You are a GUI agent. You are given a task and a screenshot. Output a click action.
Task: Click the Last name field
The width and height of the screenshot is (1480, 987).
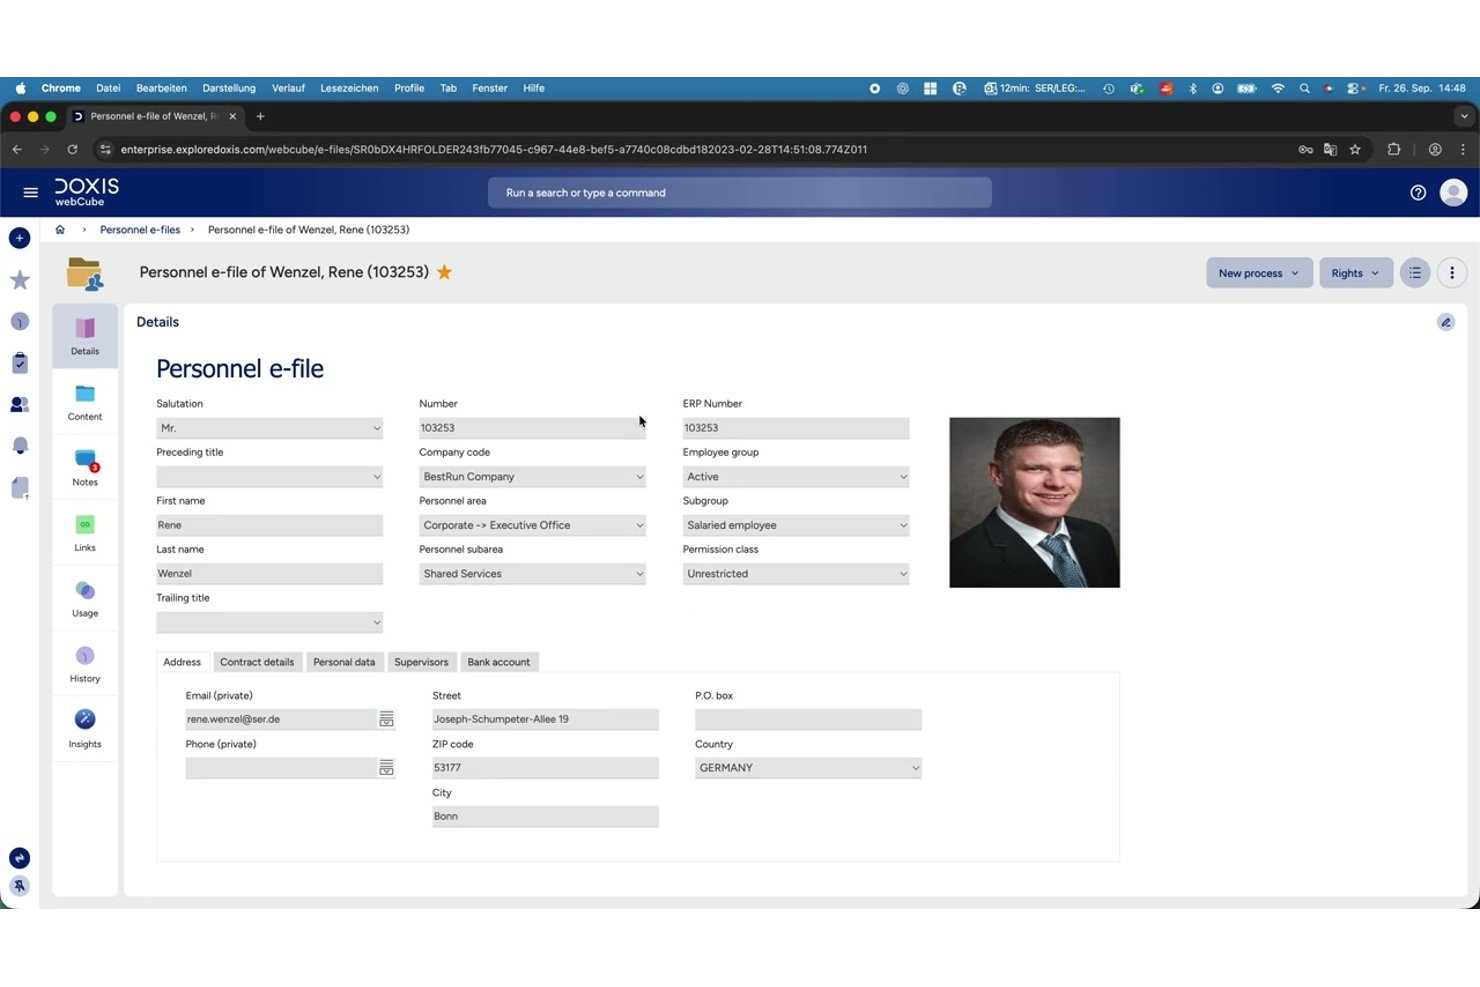[269, 574]
